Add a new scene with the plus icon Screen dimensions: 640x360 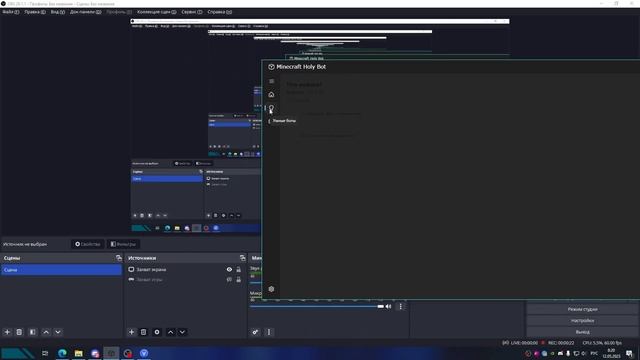7,332
